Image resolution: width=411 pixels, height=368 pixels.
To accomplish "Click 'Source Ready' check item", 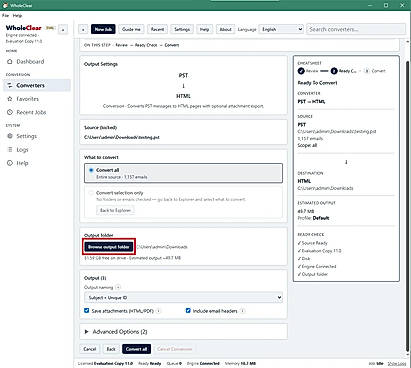I will click(313, 243).
